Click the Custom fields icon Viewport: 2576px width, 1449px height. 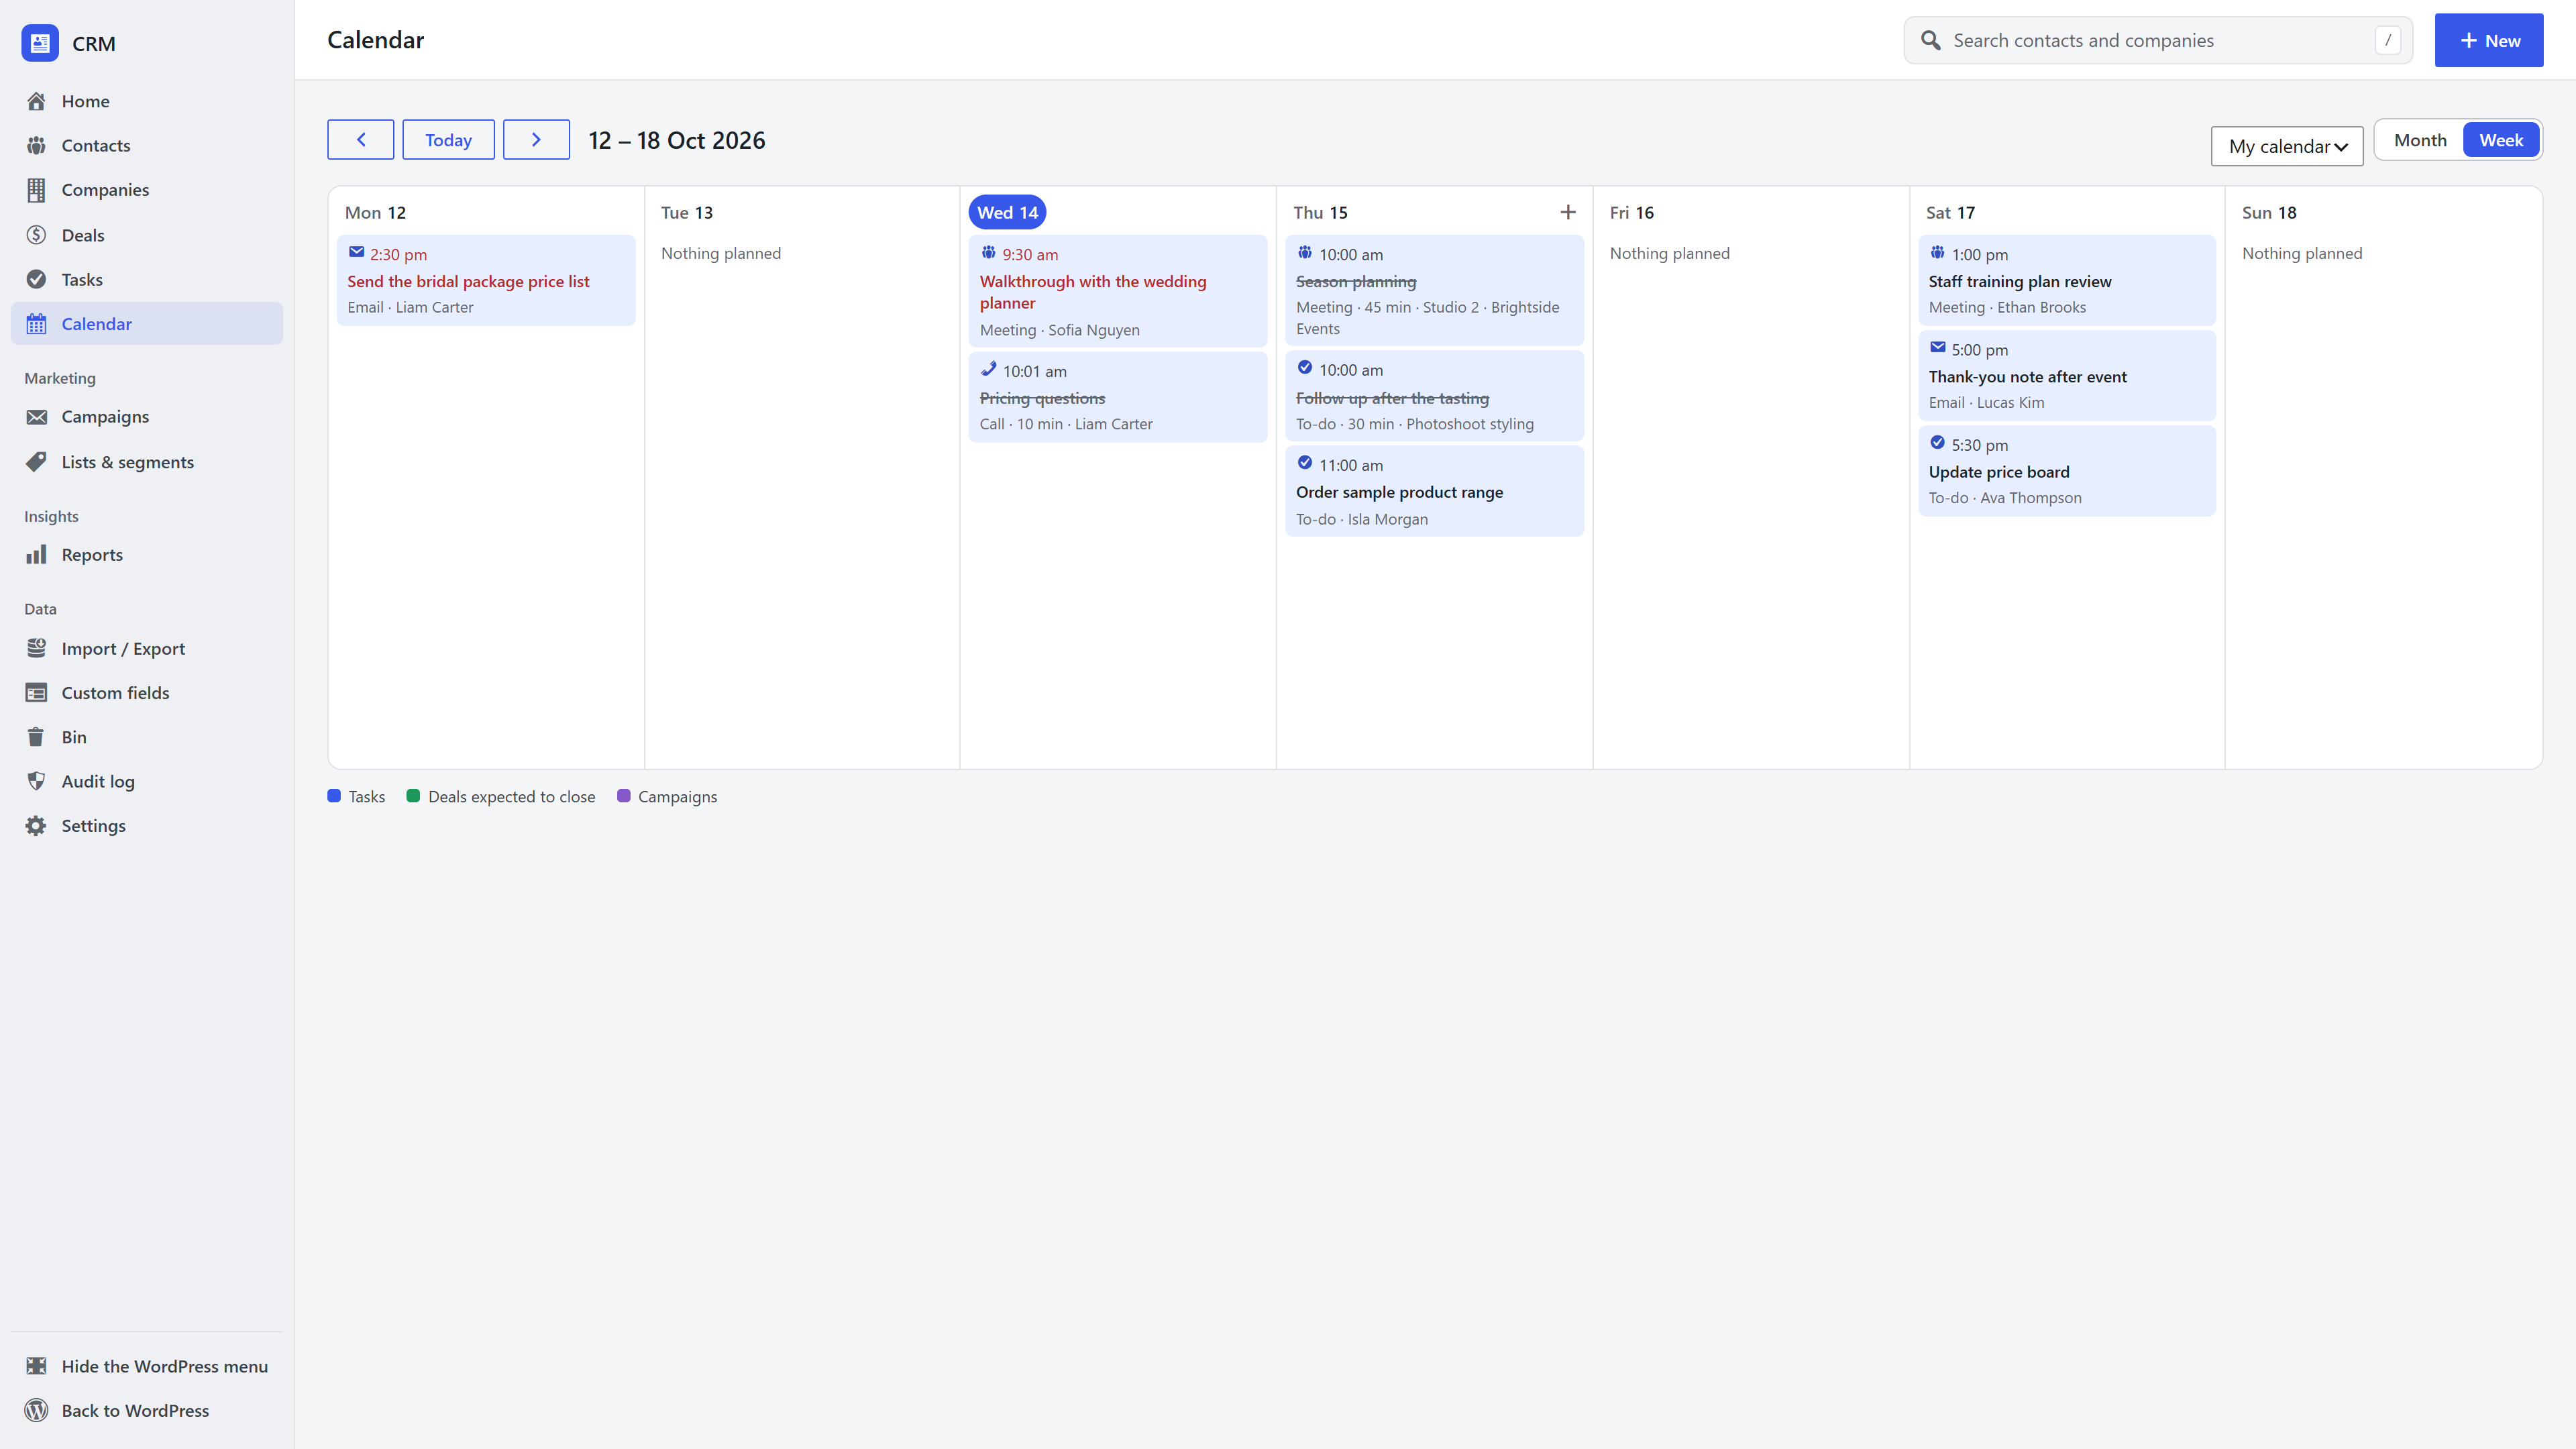click(36, 693)
